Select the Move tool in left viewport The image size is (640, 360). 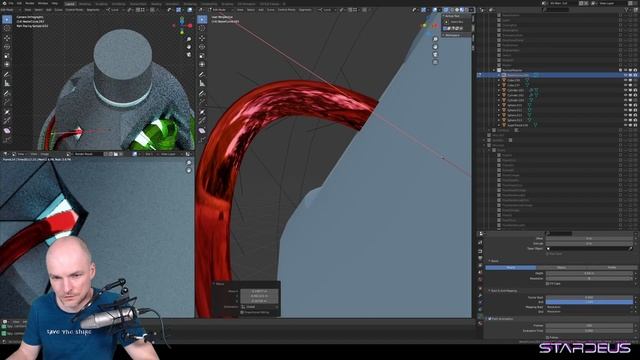point(7,38)
